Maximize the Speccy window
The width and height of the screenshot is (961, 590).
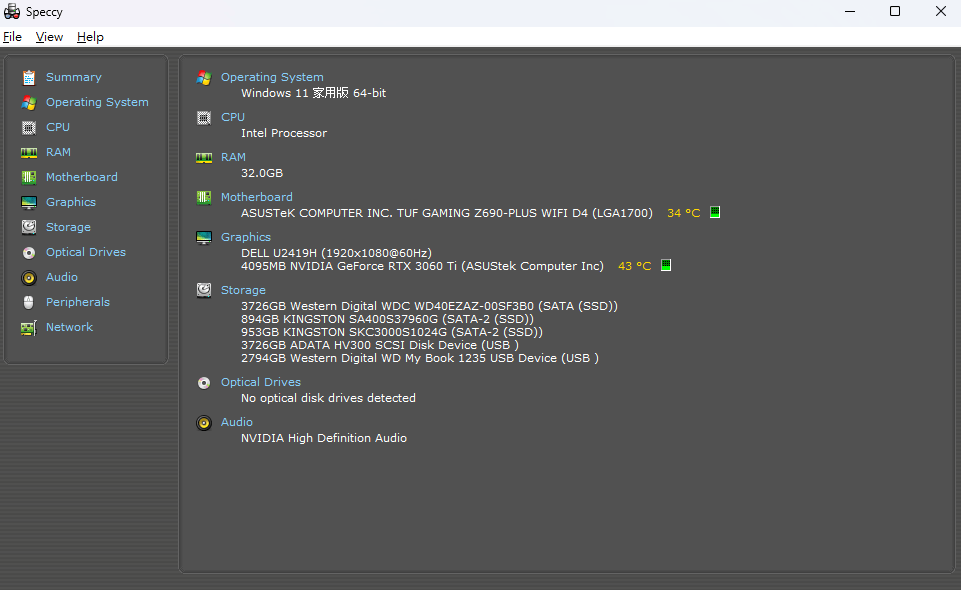pyautogui.click(x=895, y=12)
